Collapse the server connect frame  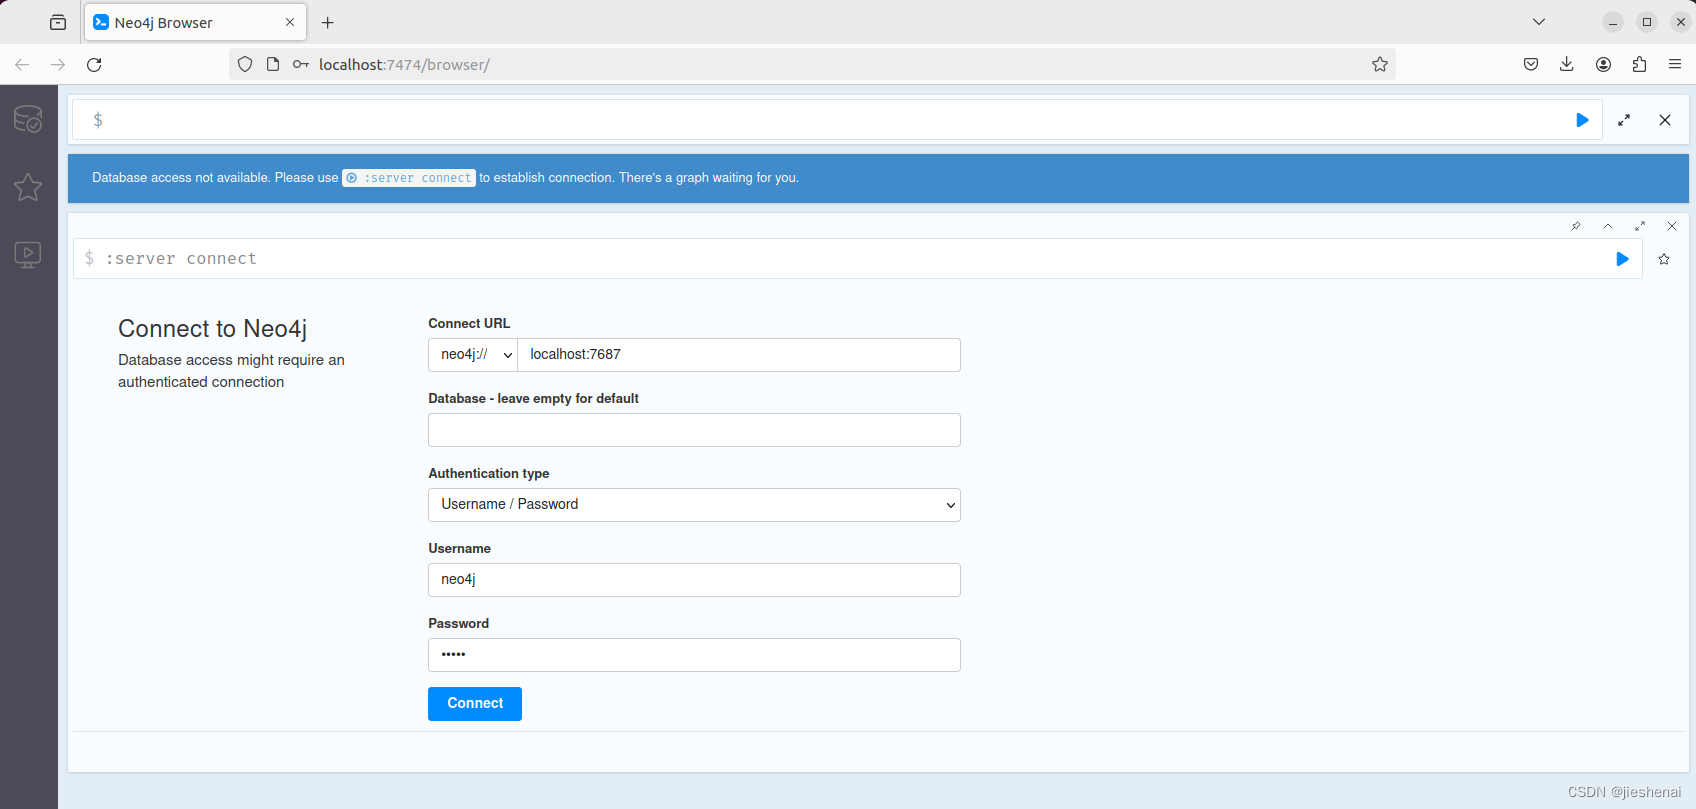(x=1608, y=226)
